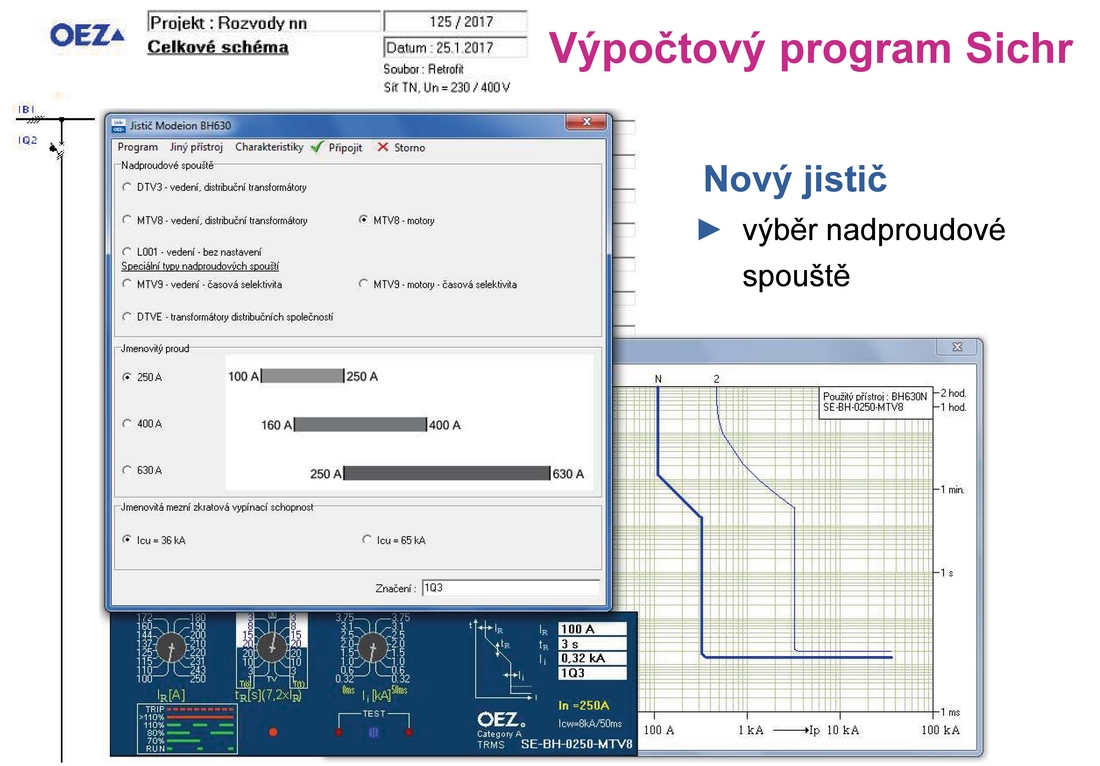Viewport: 1100px width, 766px height.
Task: Select MTV8 - vedení, distribuční transformátory
Action: coord(127,220)
